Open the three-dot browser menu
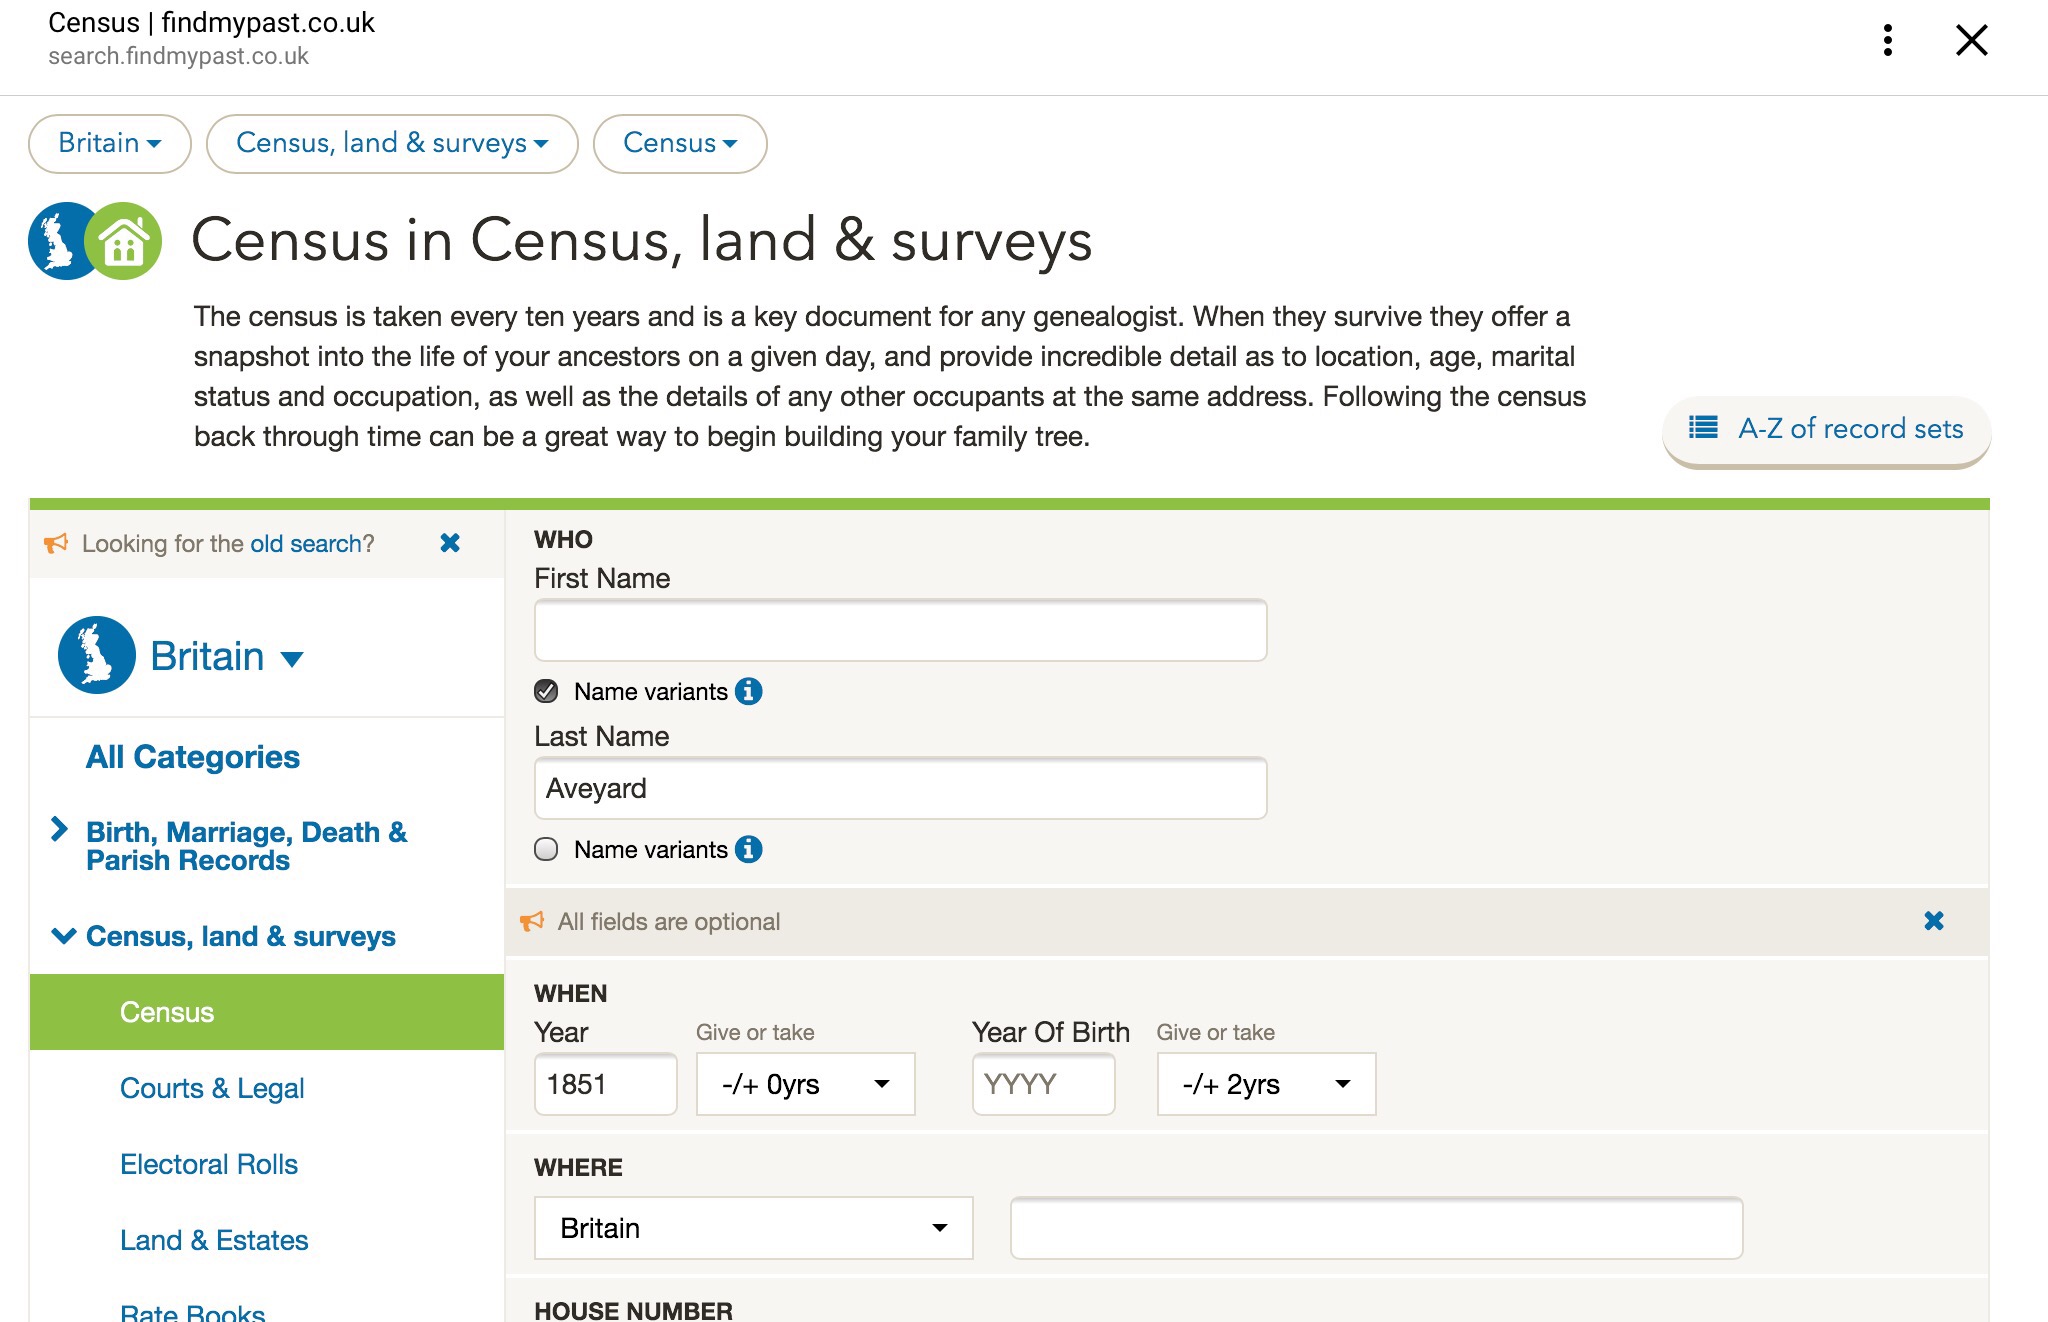 1887,40
